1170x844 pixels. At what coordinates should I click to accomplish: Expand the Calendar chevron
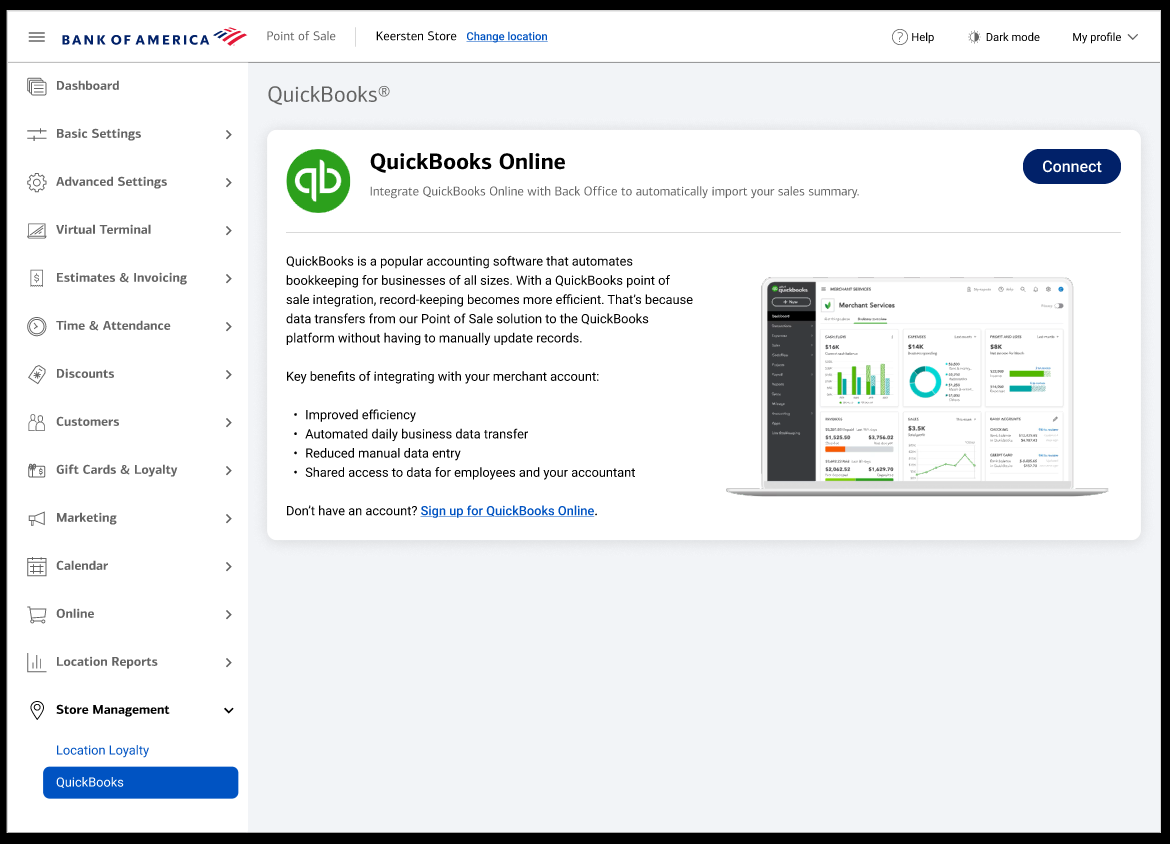click(228, 566)
